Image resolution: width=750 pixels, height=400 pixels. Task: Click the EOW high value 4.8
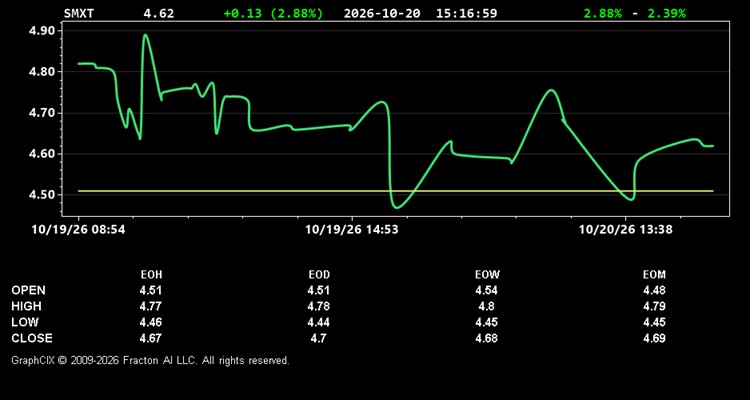[x=486, y=306]
